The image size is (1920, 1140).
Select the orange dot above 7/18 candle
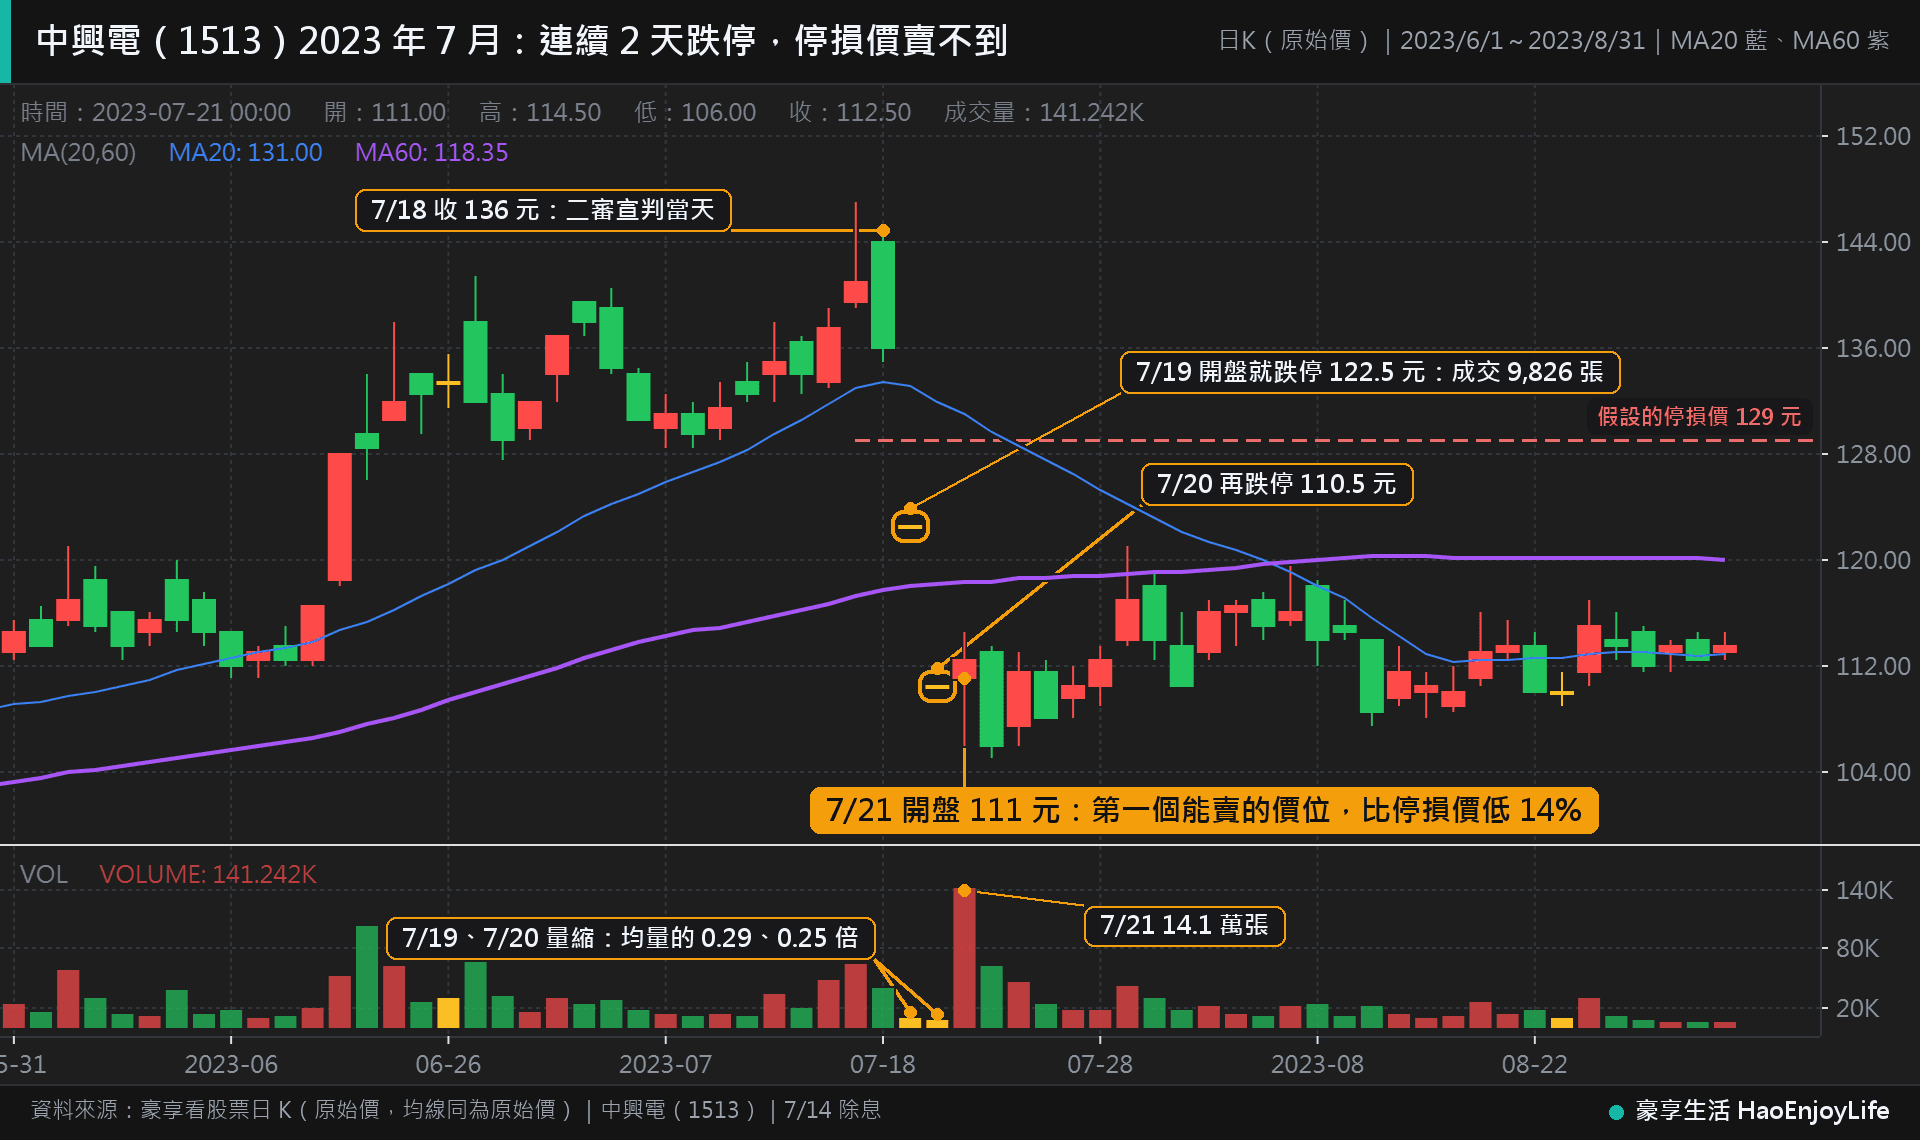point(883,231)
